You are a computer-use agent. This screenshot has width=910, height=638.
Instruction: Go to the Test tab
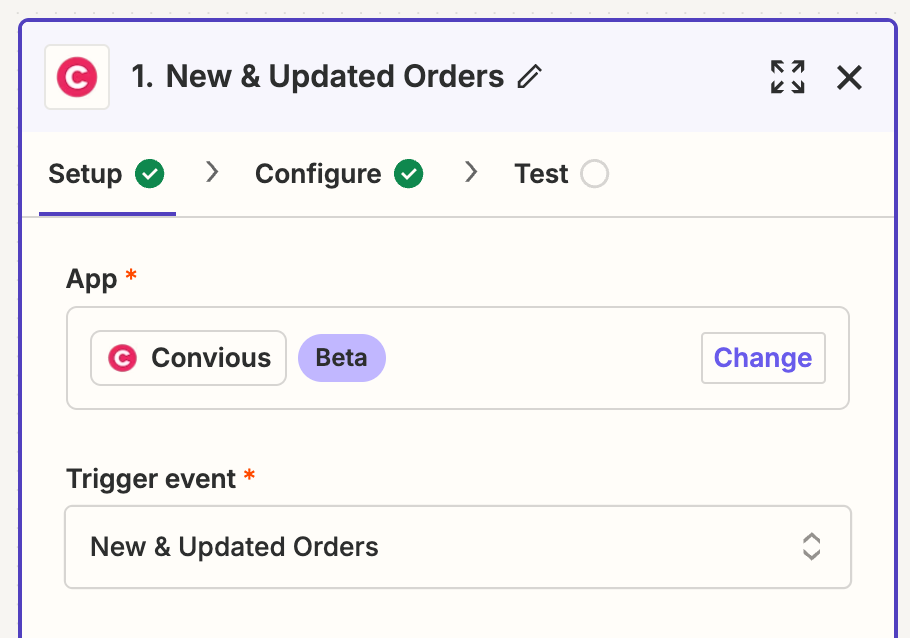541,174
